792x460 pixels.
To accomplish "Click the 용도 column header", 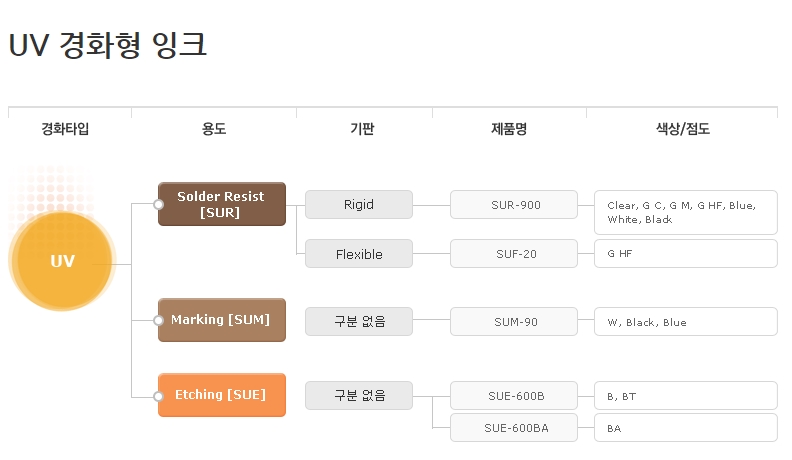I will tap(214, 129).
